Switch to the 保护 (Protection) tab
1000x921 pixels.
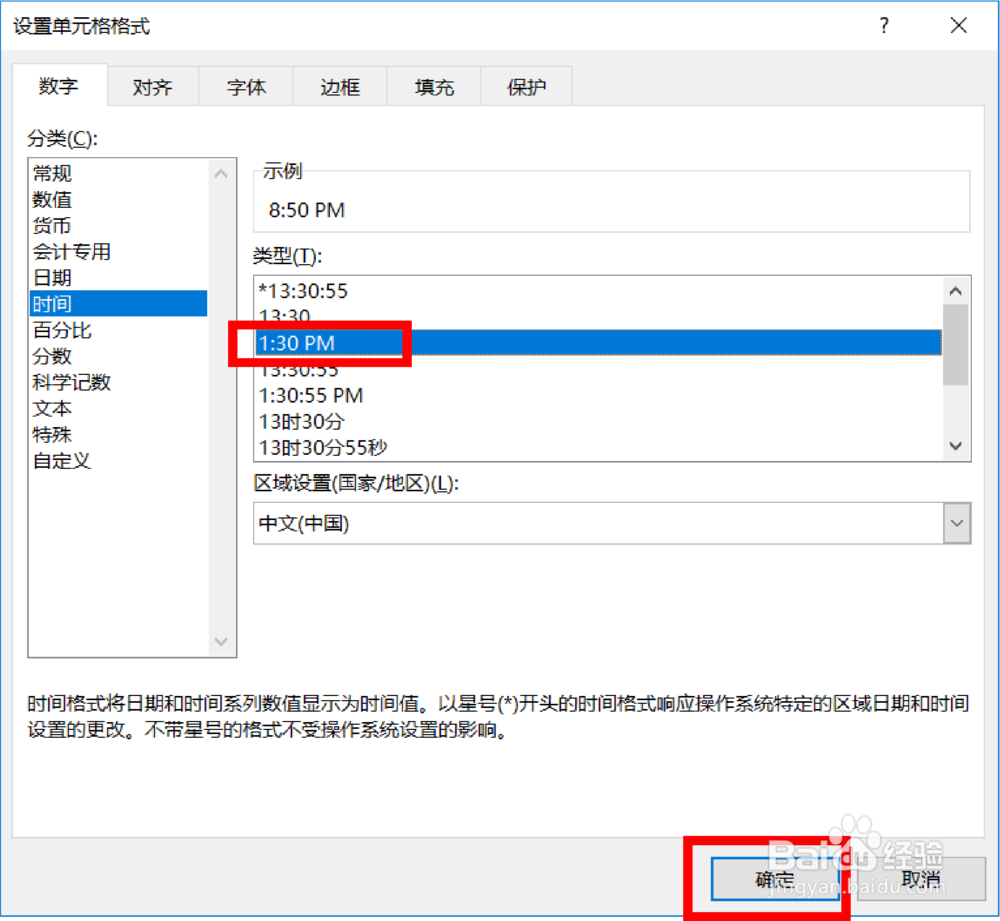525,87
